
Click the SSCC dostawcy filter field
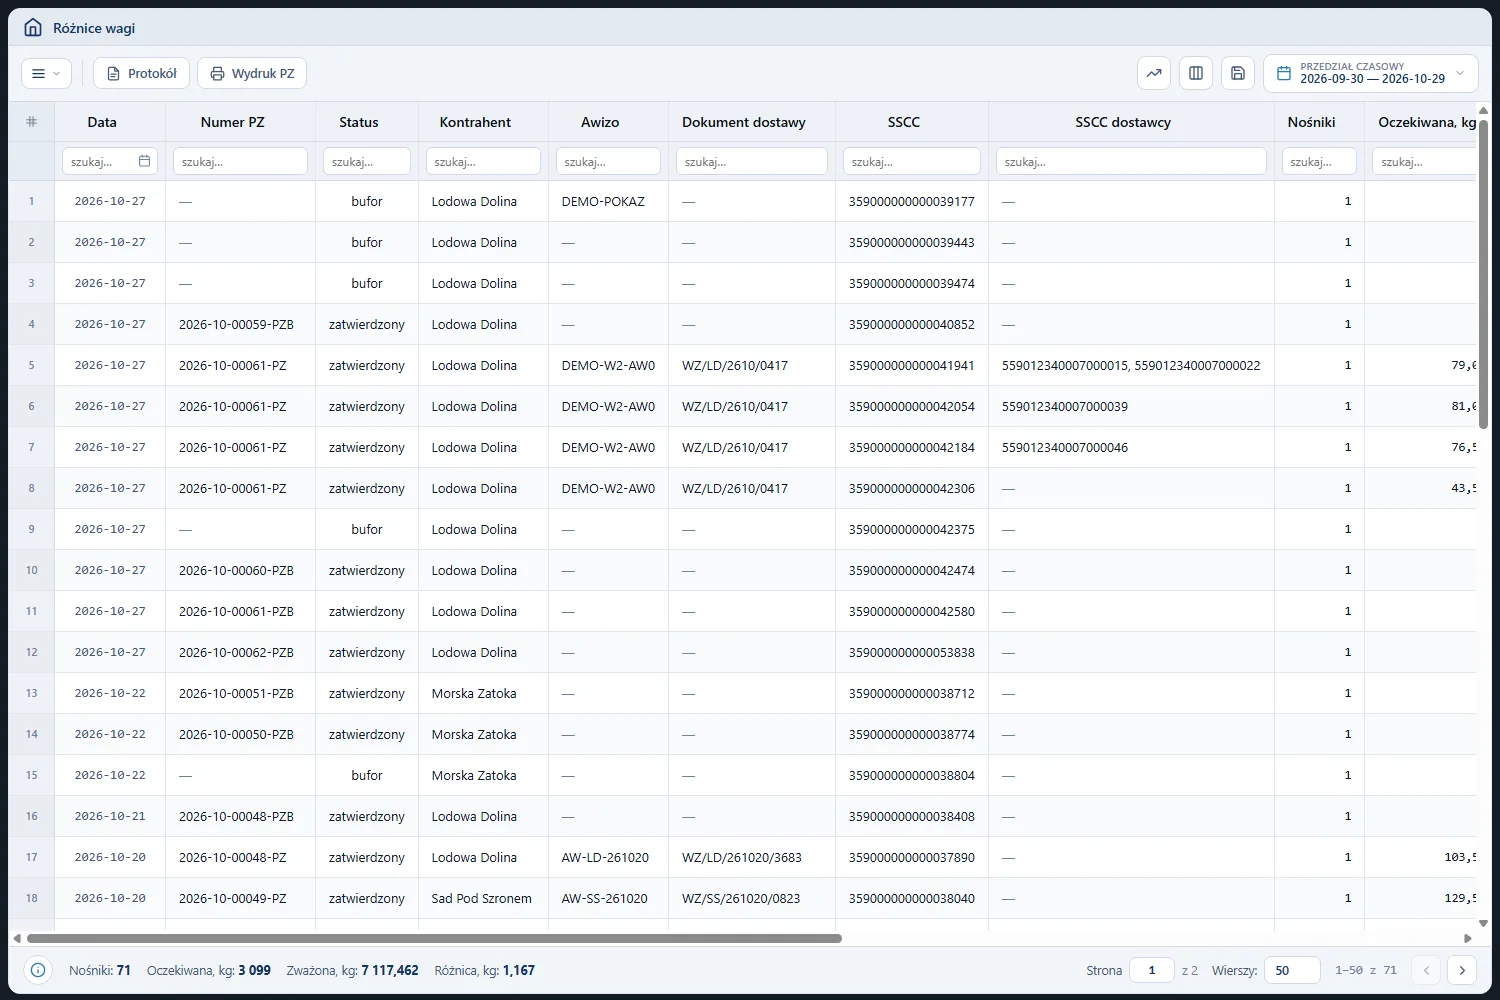(x=1131, y=161)
